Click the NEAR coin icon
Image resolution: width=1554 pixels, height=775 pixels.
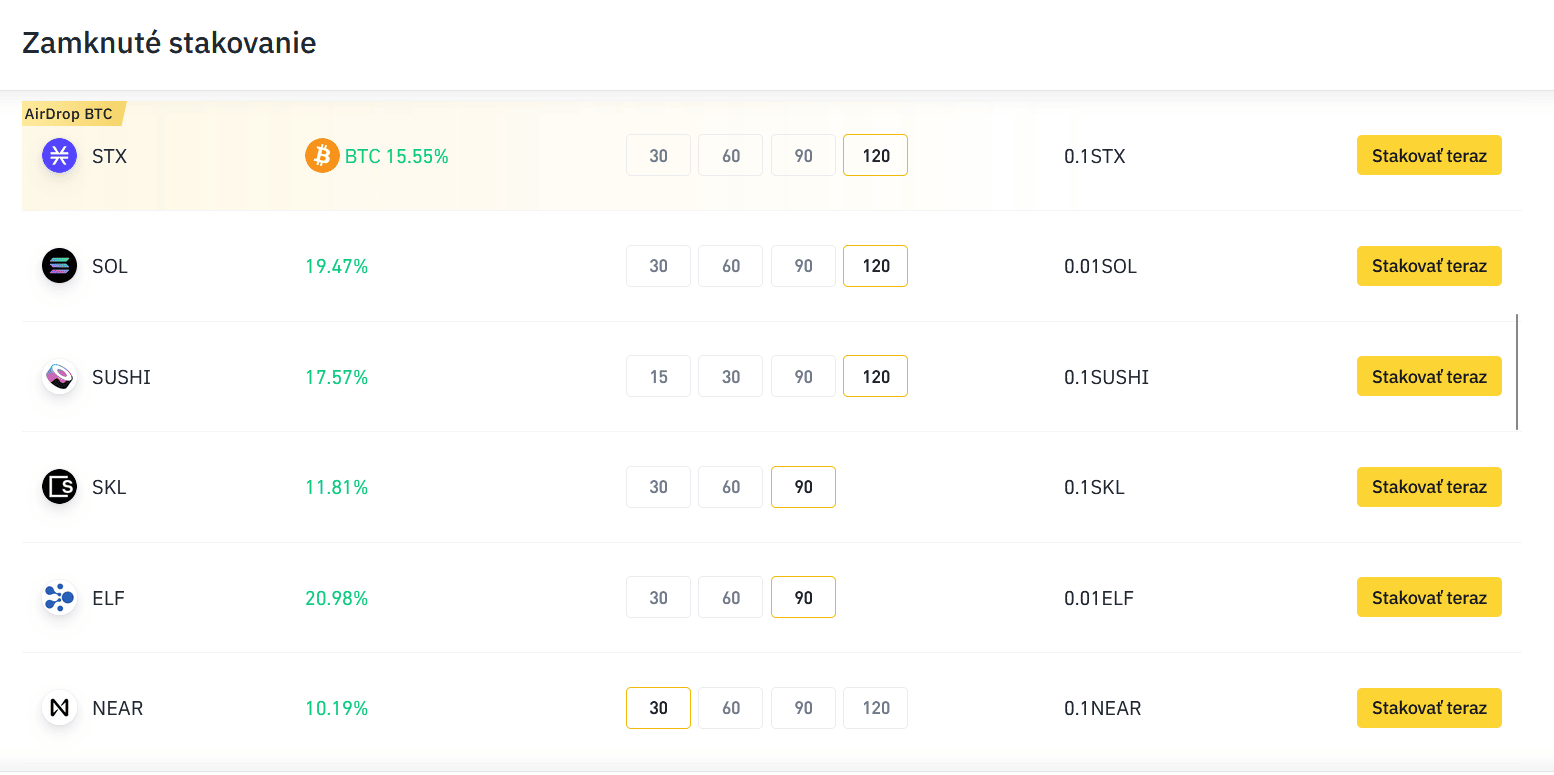[x=59, y=708]
